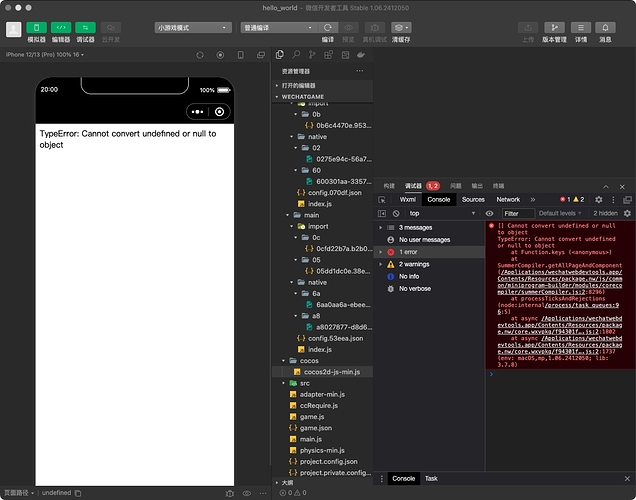Image resolution: width=636 pixels, height=500 pixels.
Task: Expand the src folder
Action: pyautogui.click(x=323, y=383)
